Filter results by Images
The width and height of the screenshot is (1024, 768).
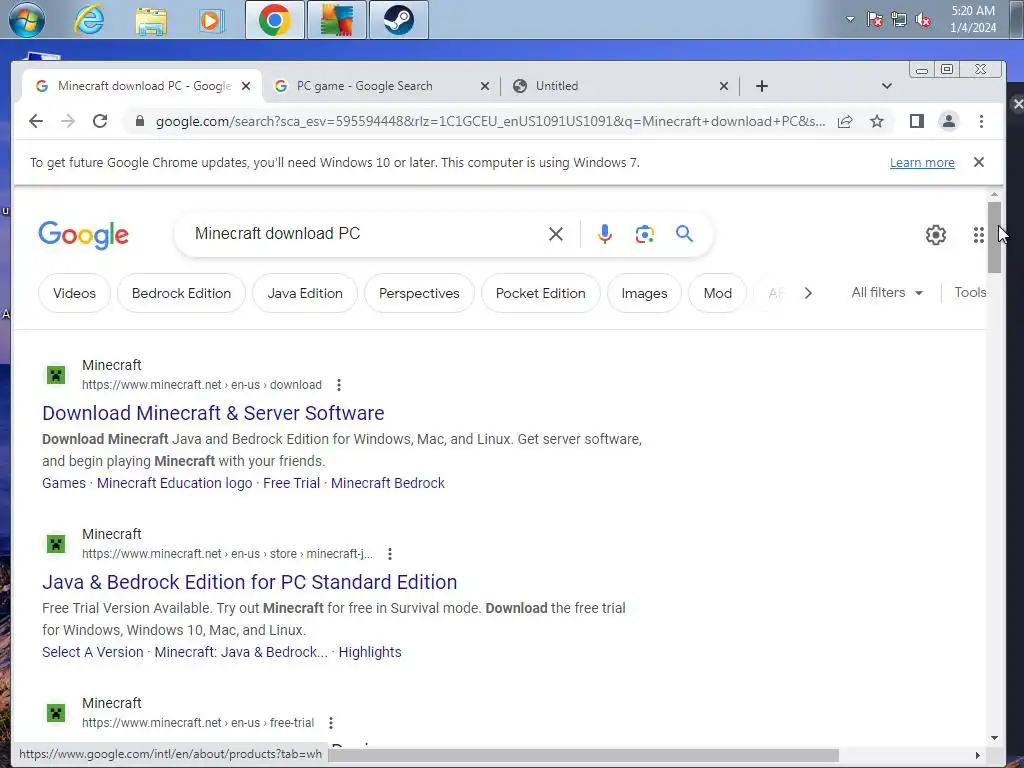(645, 293)
